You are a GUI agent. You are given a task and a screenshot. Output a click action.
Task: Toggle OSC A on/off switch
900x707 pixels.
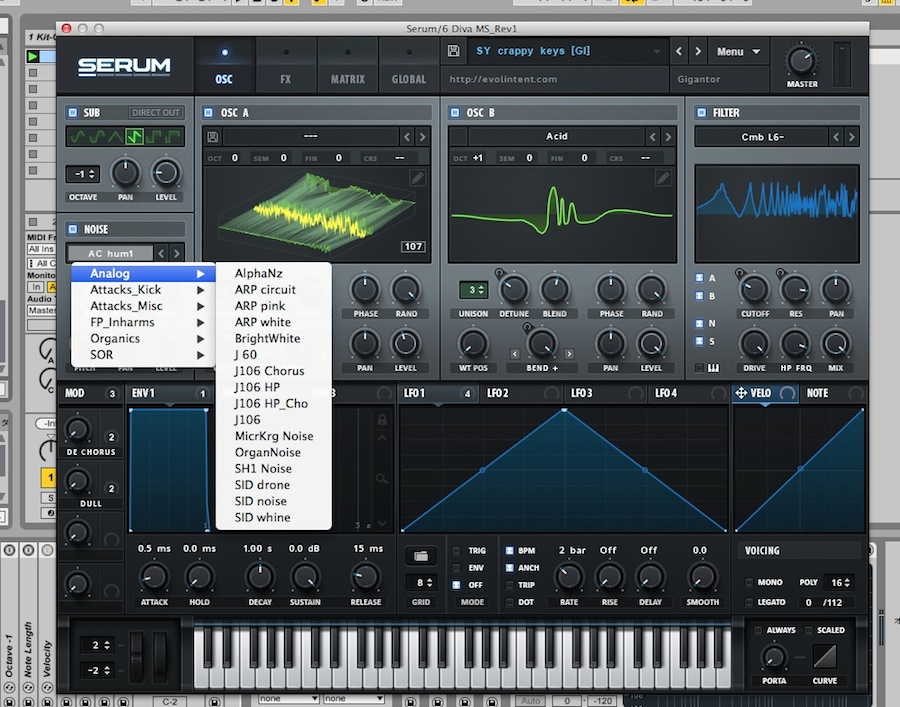pos(208,112)
